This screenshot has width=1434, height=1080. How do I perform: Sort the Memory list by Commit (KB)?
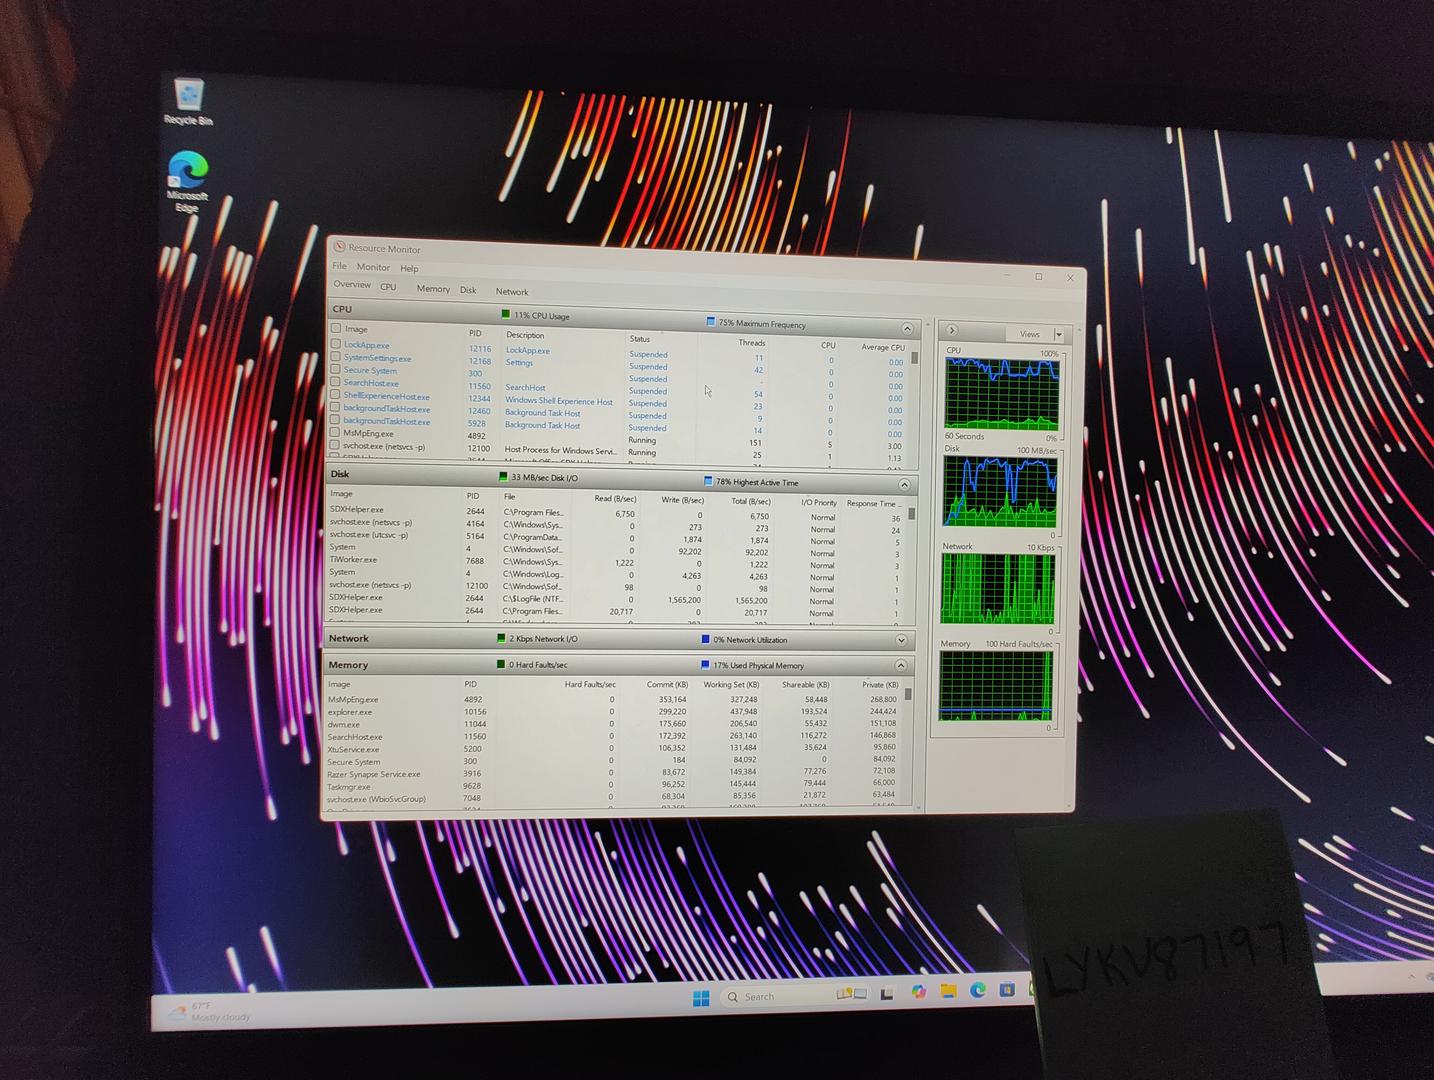(x=667, y=685)
